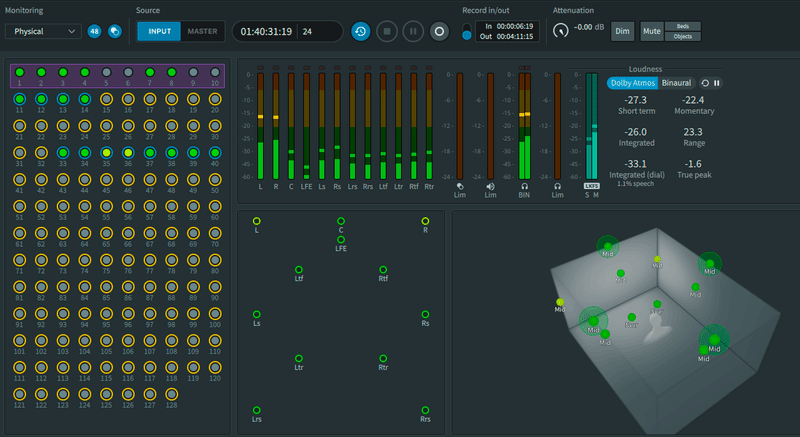Click the Short term value -27.3
The width and height of the screenshot is (800, 437).
(x=636, y=100)
